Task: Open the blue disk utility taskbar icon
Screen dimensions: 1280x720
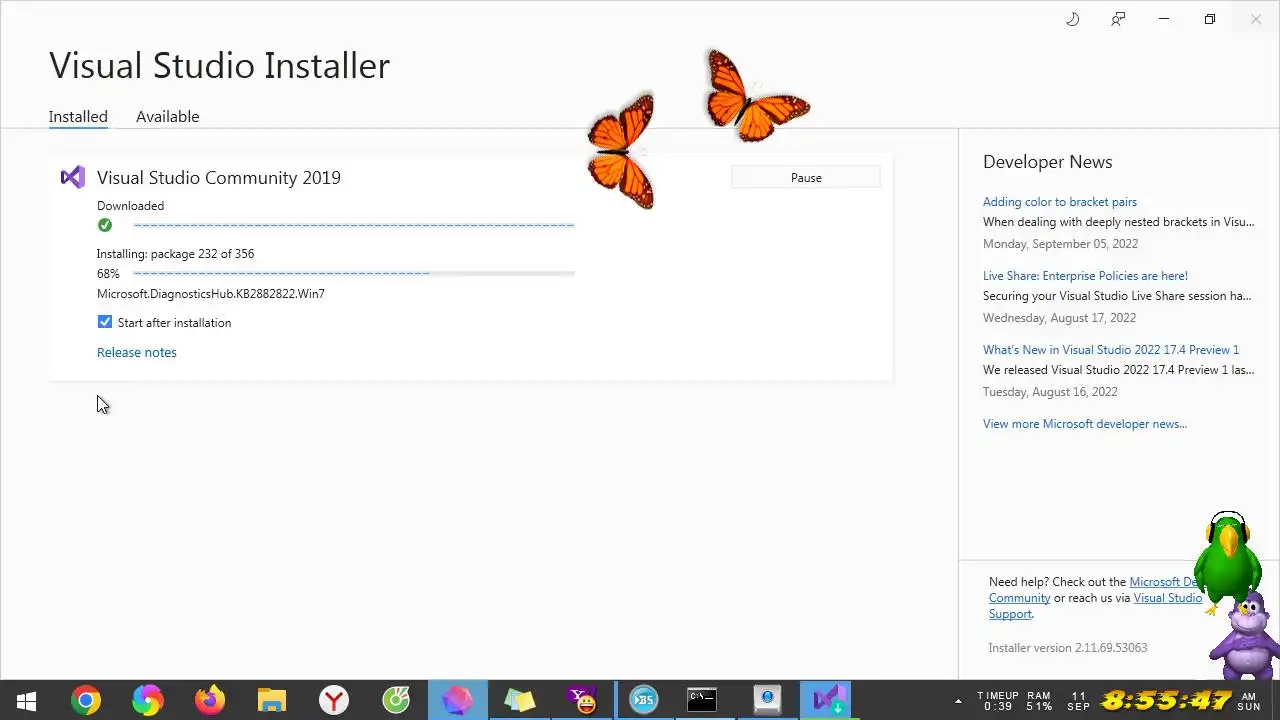Action: [x=767, y=700]
